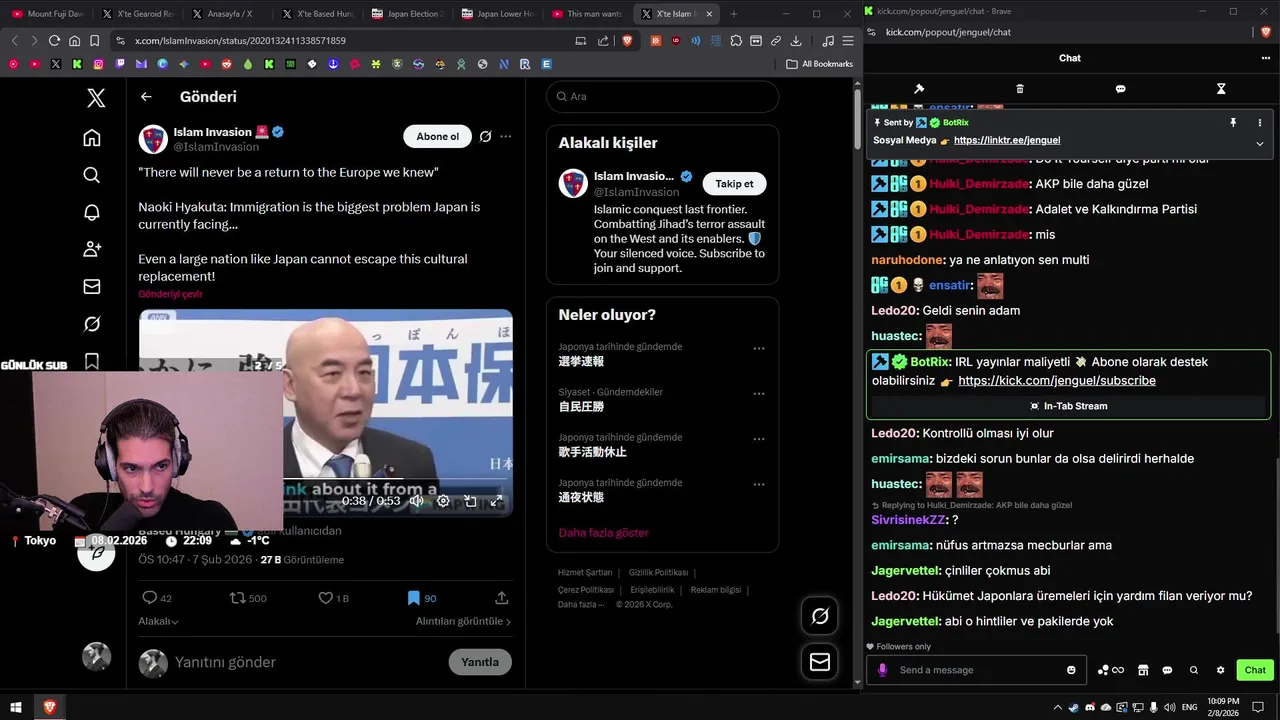1280x720 pixels.
Task: Click the Yanıtla reply button
Action: (480, 662)
